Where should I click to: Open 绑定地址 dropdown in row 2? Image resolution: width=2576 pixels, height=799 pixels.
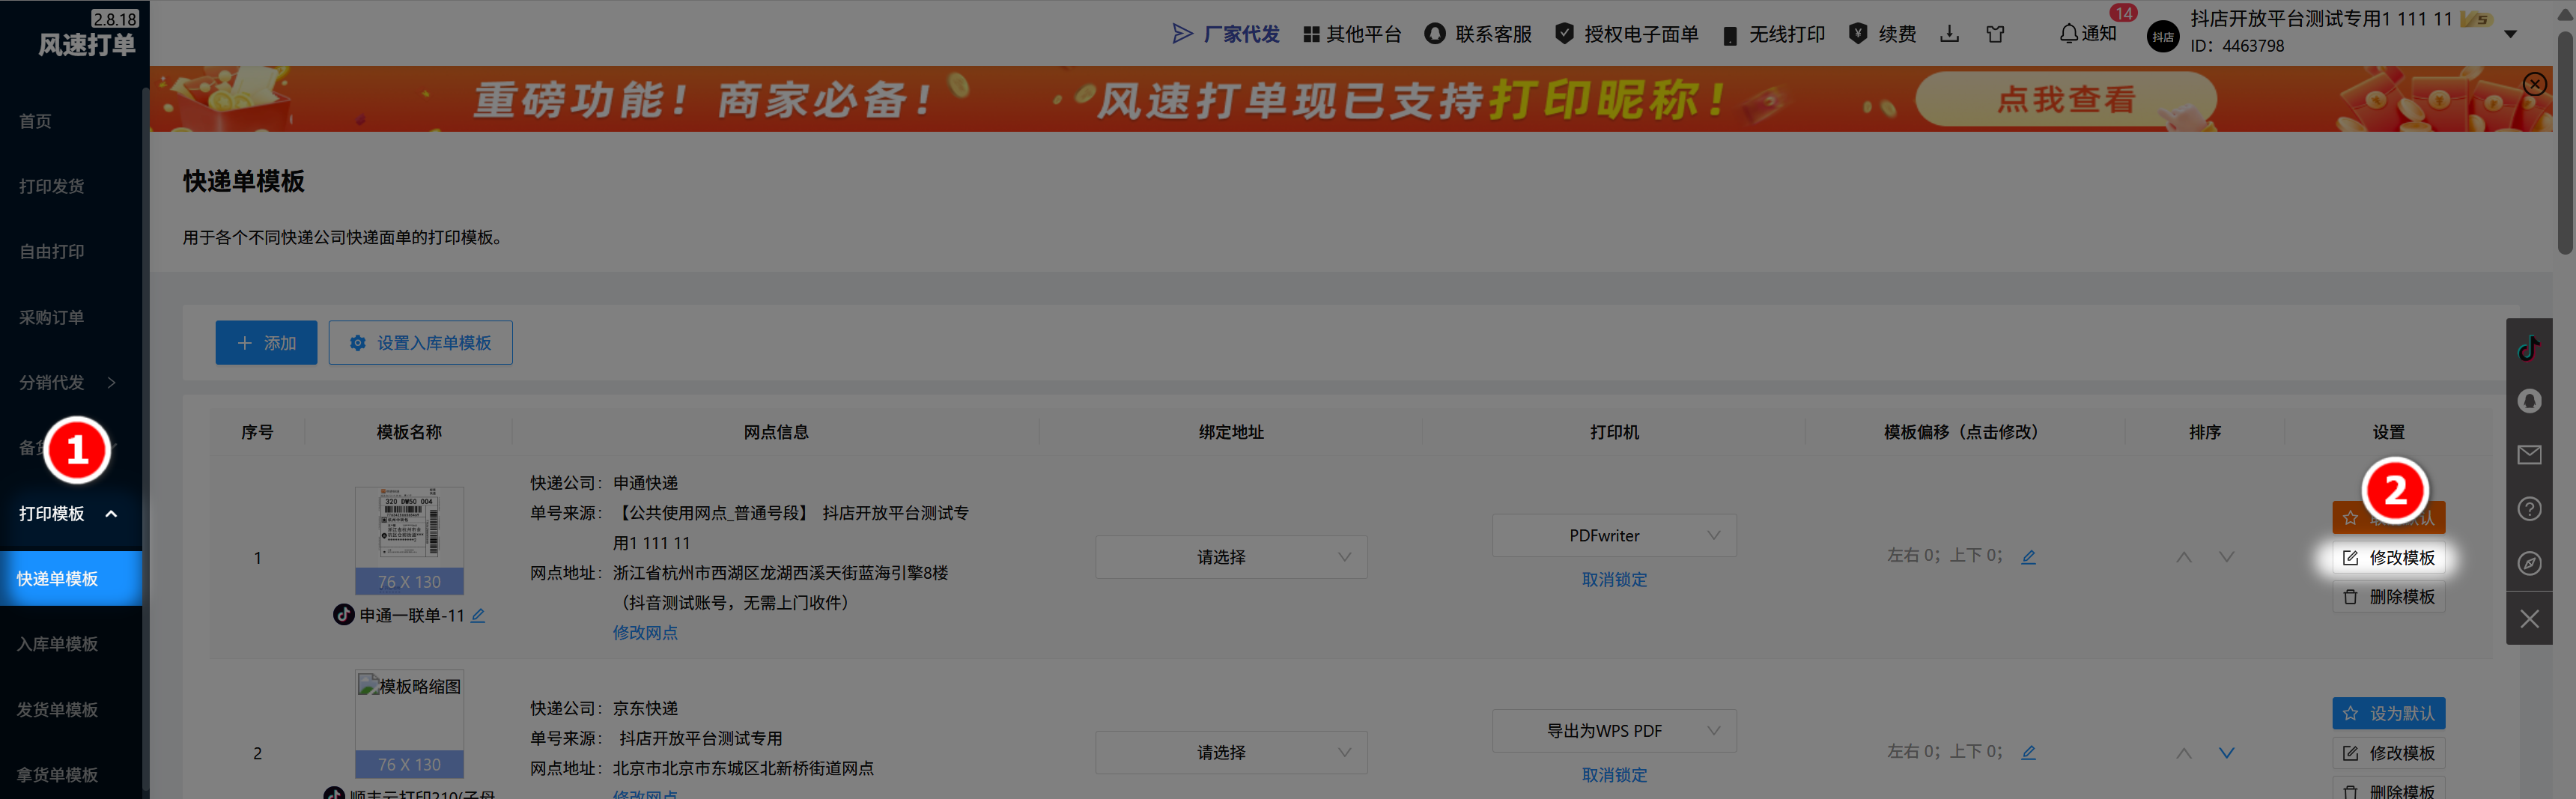click(x=1231, y=752)
